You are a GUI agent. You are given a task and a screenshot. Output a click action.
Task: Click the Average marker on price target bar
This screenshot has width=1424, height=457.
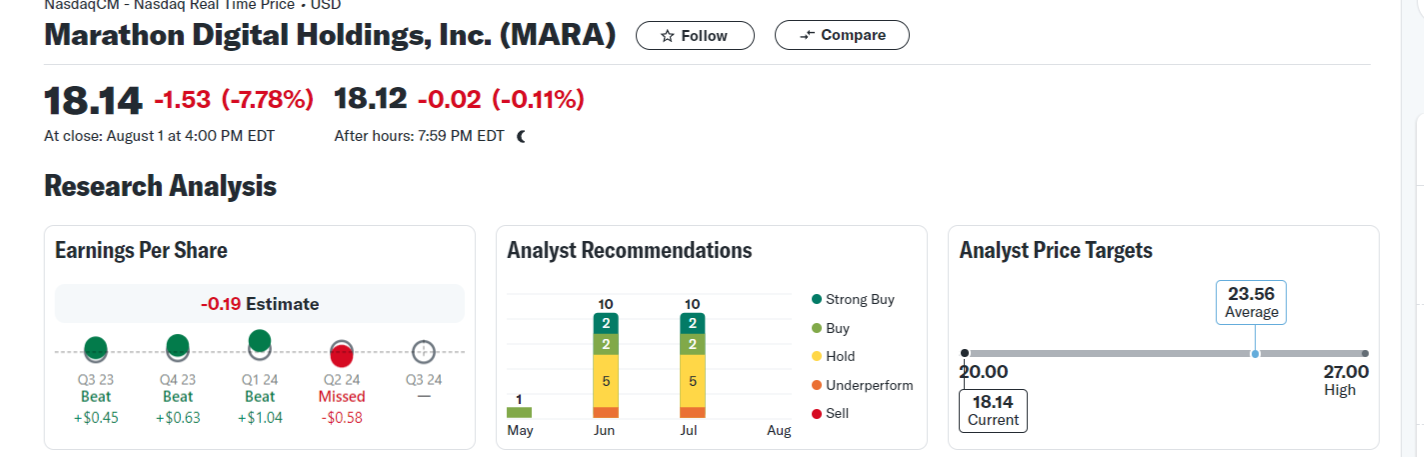[x=1255, y=354]
